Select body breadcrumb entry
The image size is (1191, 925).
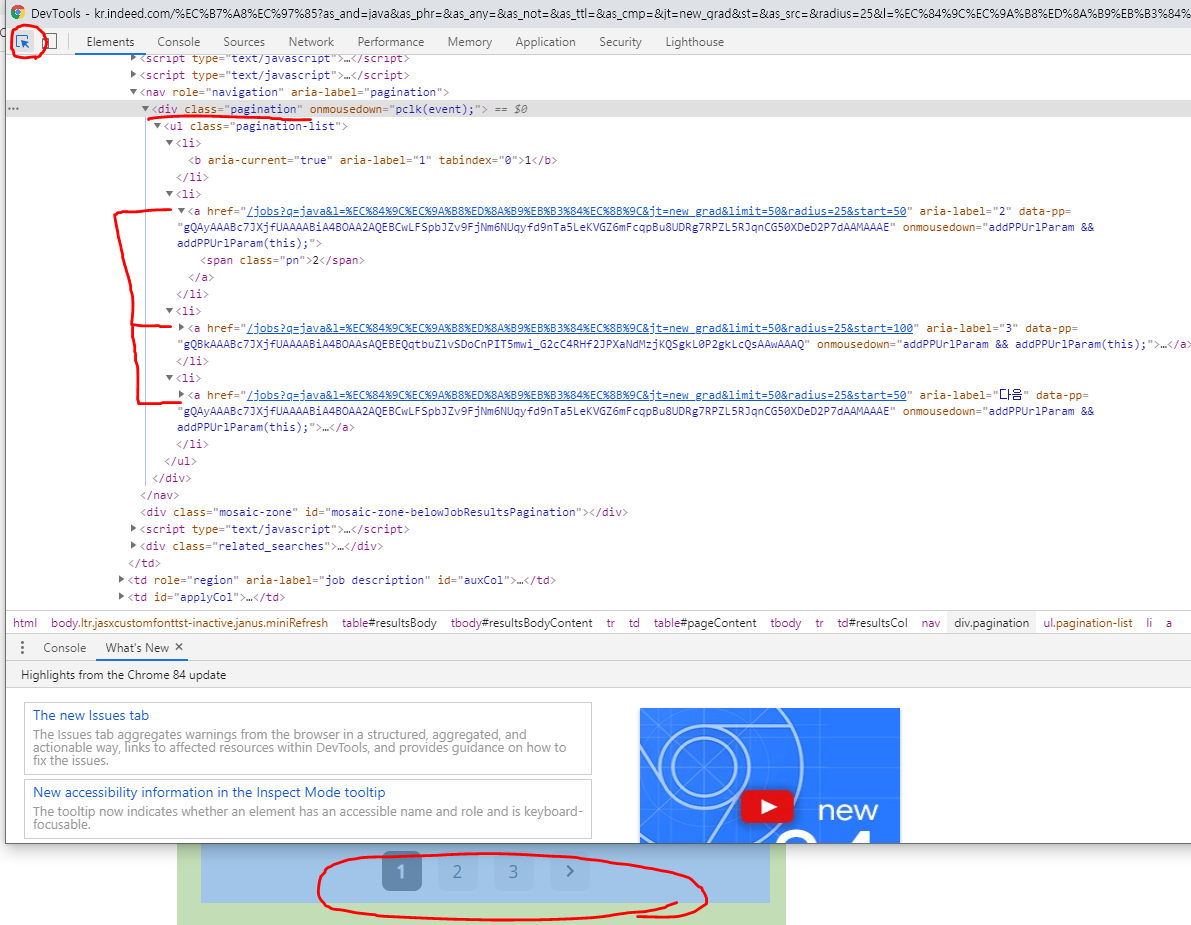coord(189,623)
